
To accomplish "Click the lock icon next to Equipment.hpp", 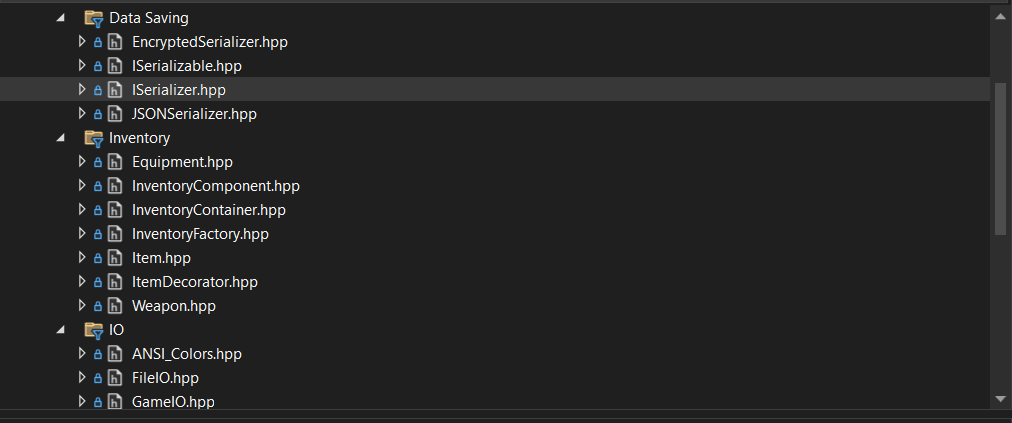I will tap(98, 162).
